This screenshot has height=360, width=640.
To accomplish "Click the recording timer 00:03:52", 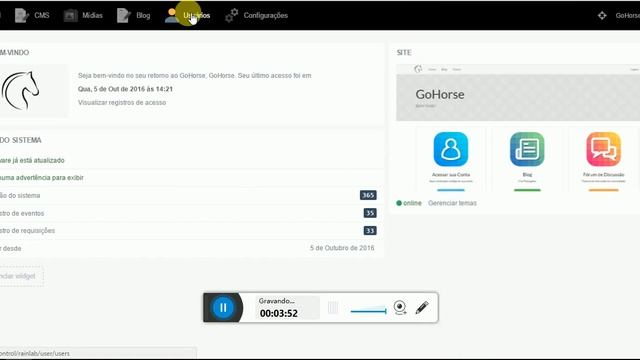I will [x=279, y=313].
